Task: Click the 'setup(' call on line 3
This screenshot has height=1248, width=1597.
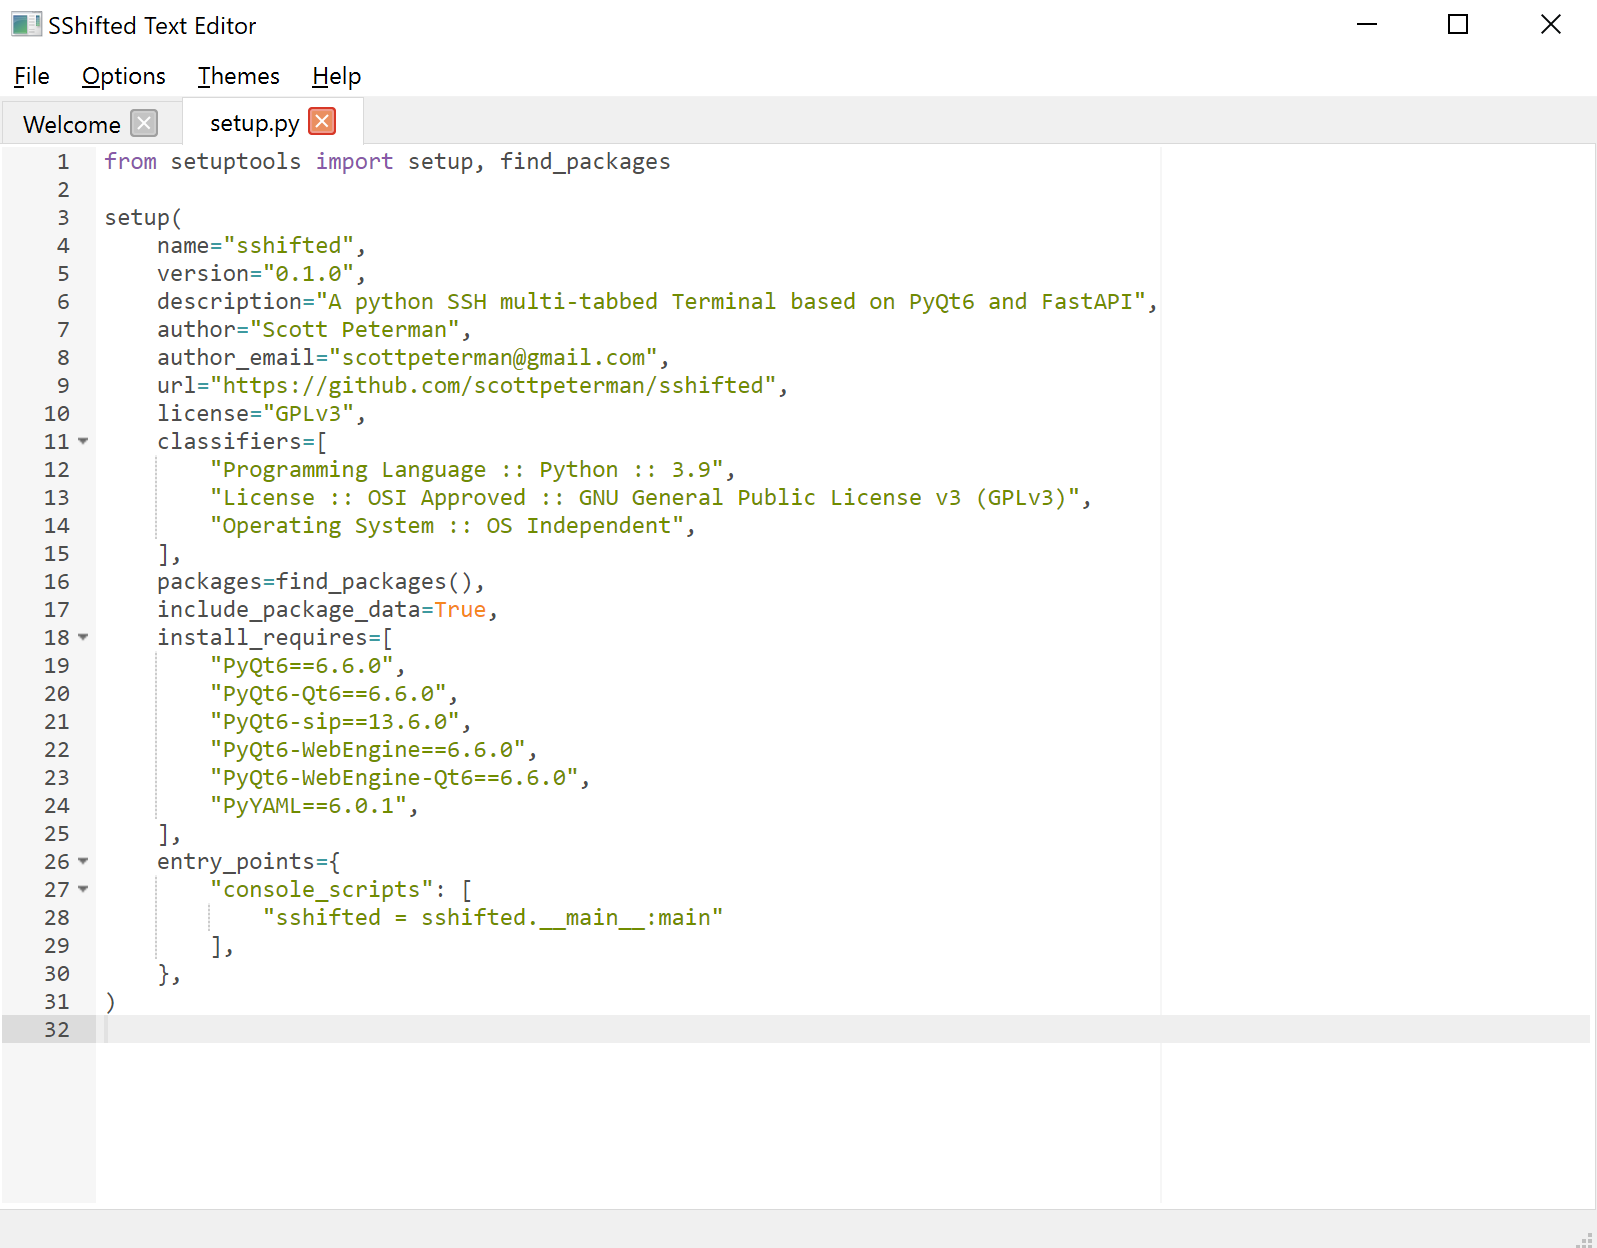Action: click(x=143, y=217)
